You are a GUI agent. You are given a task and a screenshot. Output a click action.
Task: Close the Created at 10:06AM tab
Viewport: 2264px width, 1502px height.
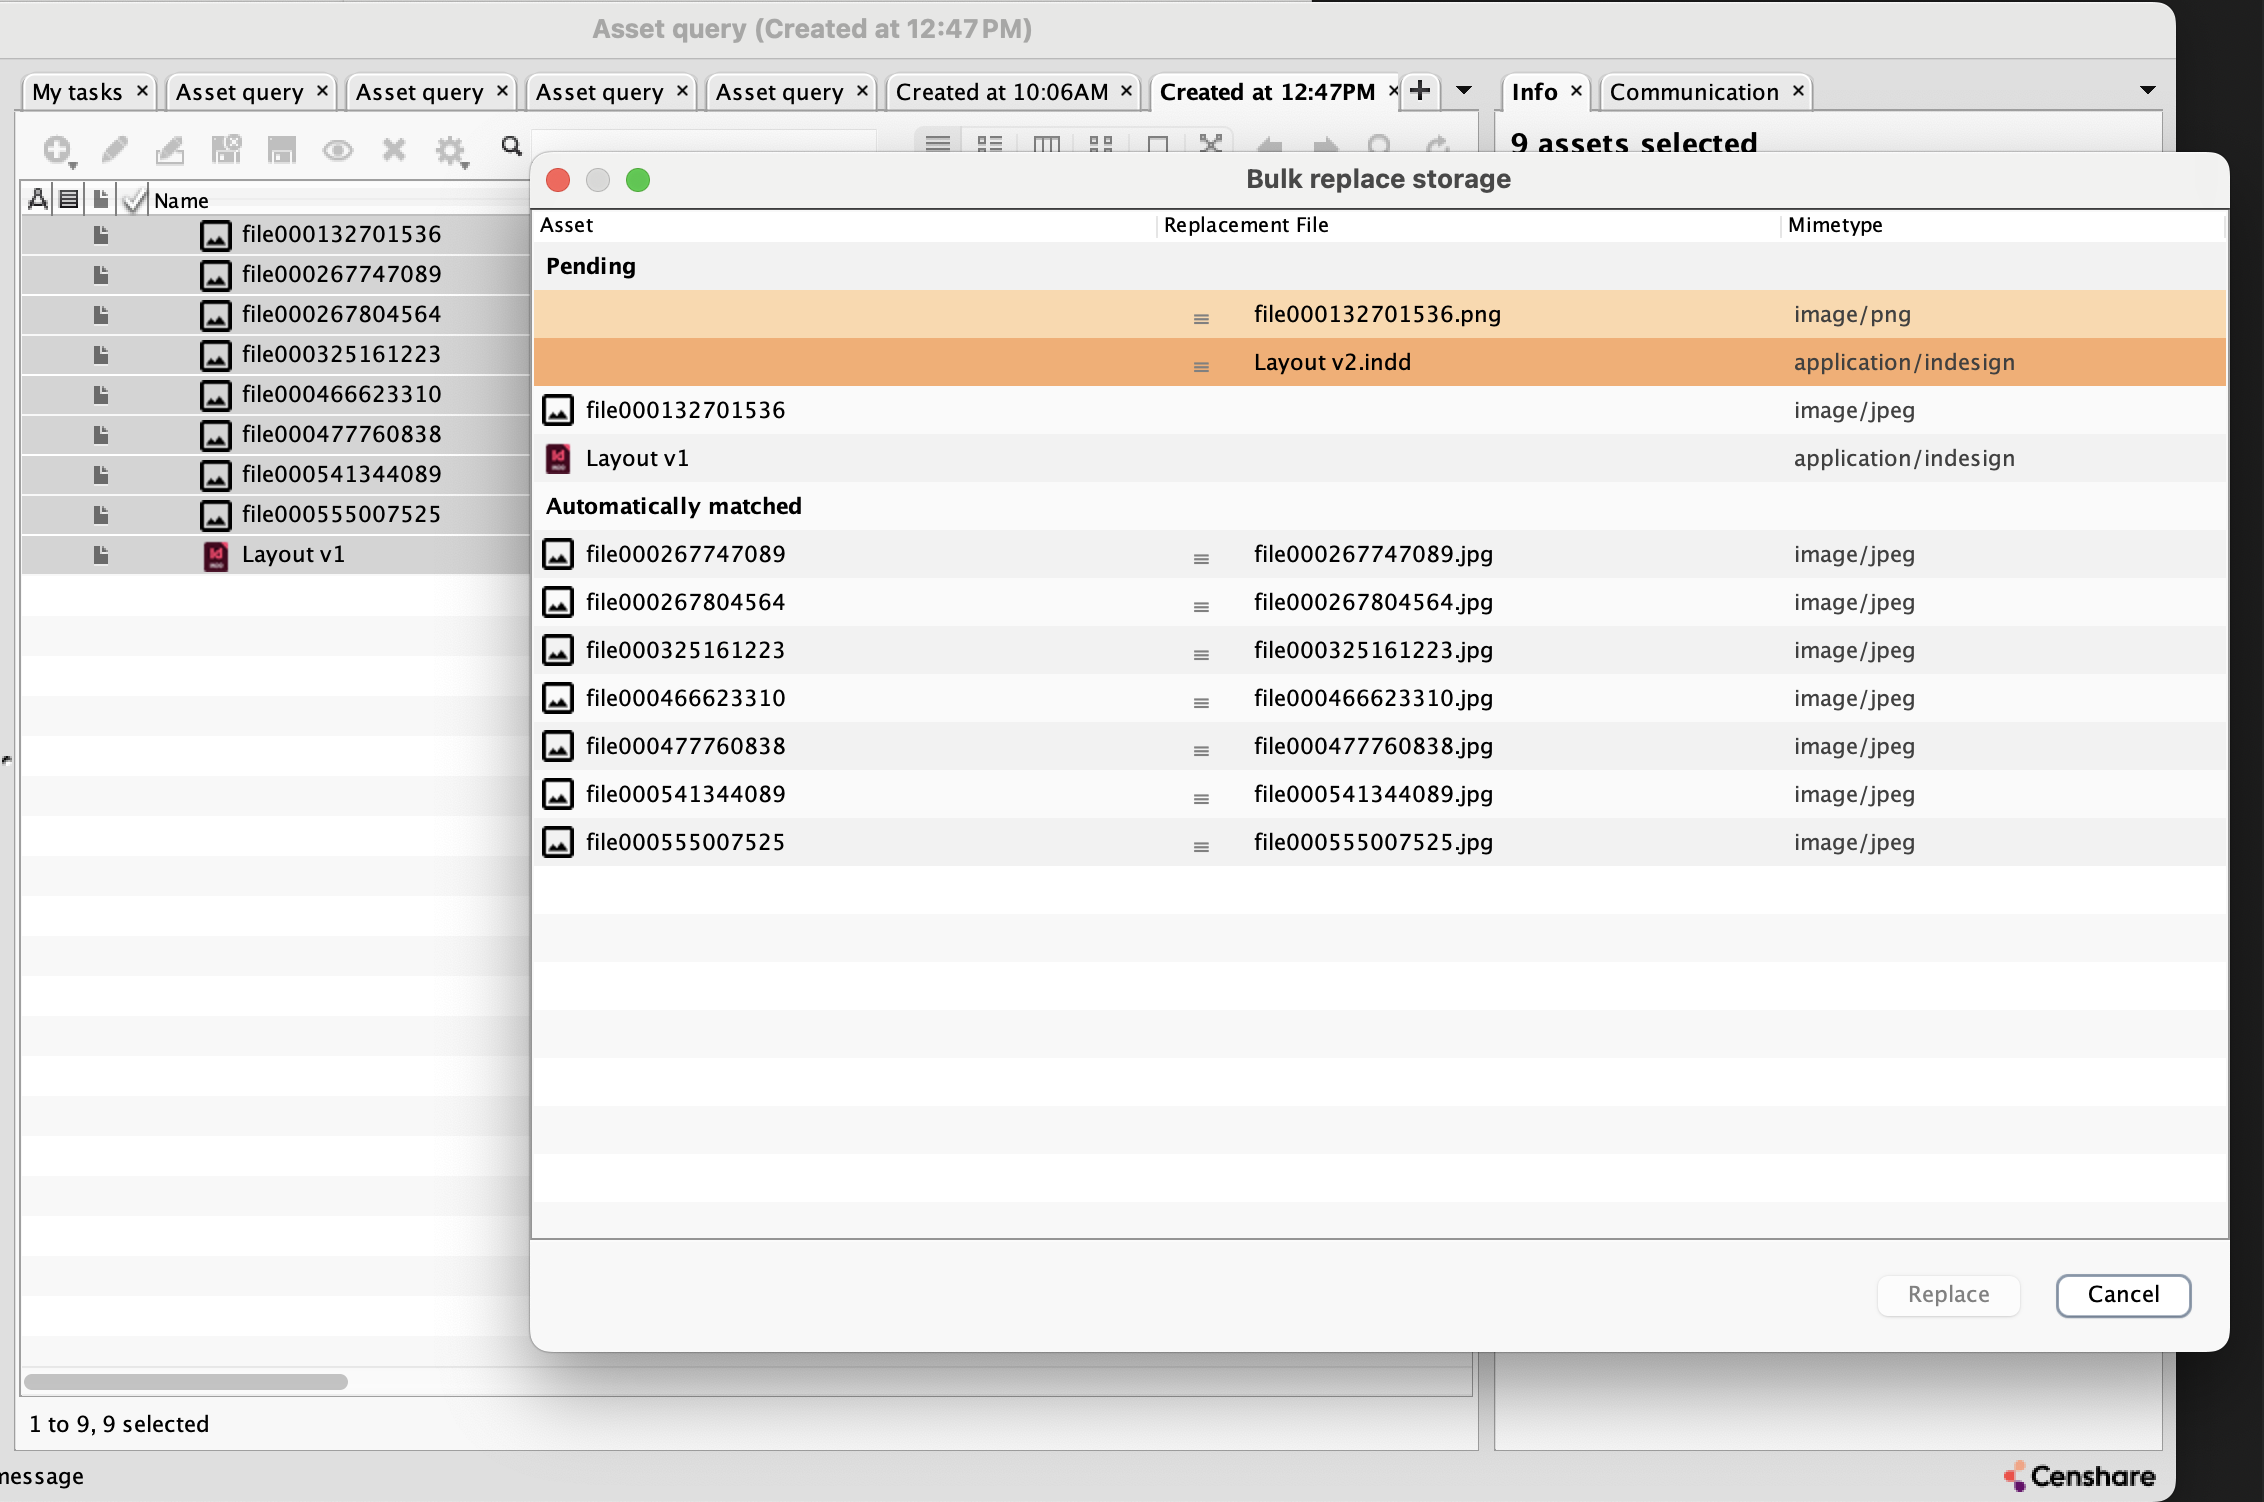[1126, 91]
